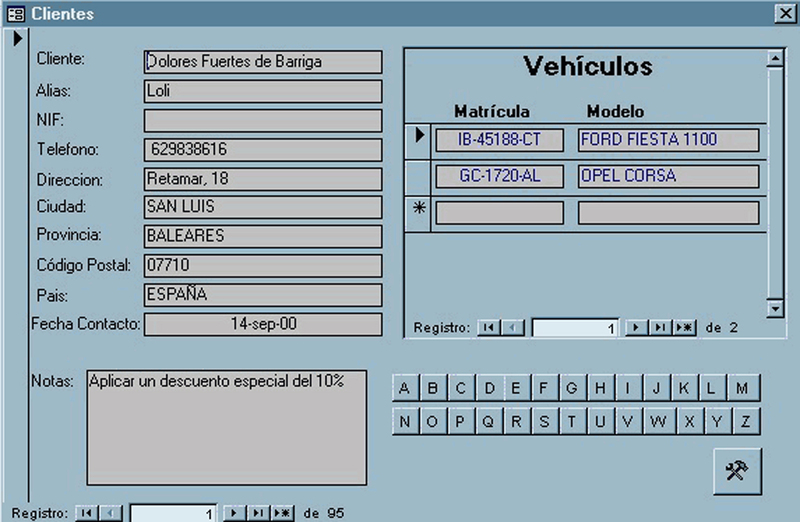800x522 pixels.
Task: Go to next Vehículos record
Action: click(636, 328)
